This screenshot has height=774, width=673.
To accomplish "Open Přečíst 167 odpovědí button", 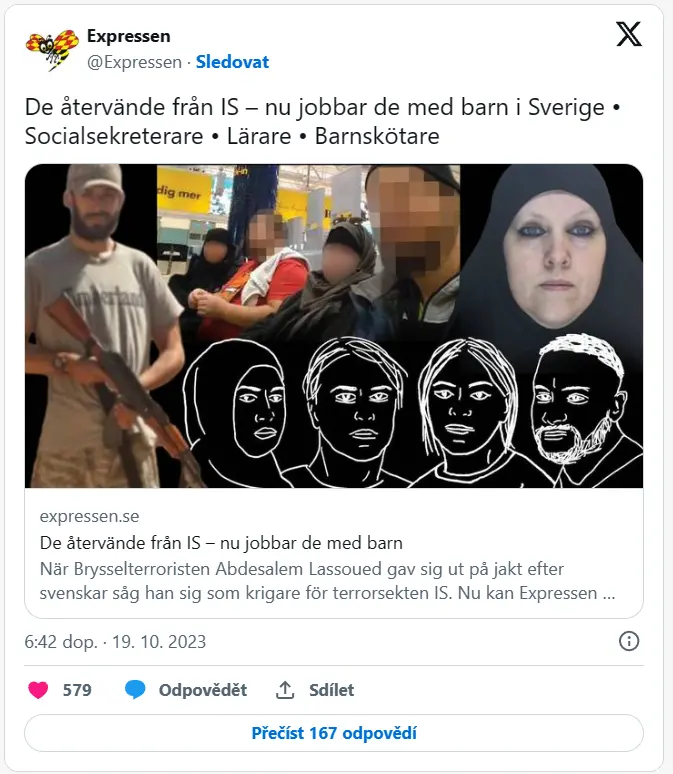I will click(x=334, y=733).
